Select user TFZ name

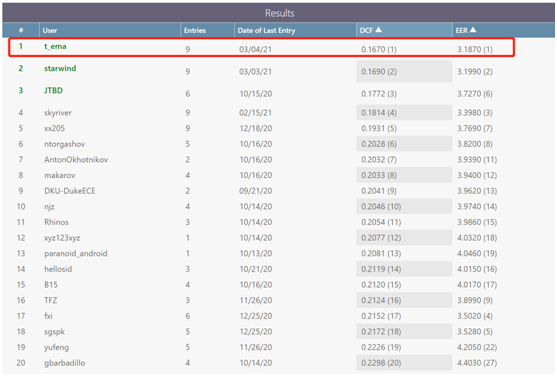click(50, 300)
